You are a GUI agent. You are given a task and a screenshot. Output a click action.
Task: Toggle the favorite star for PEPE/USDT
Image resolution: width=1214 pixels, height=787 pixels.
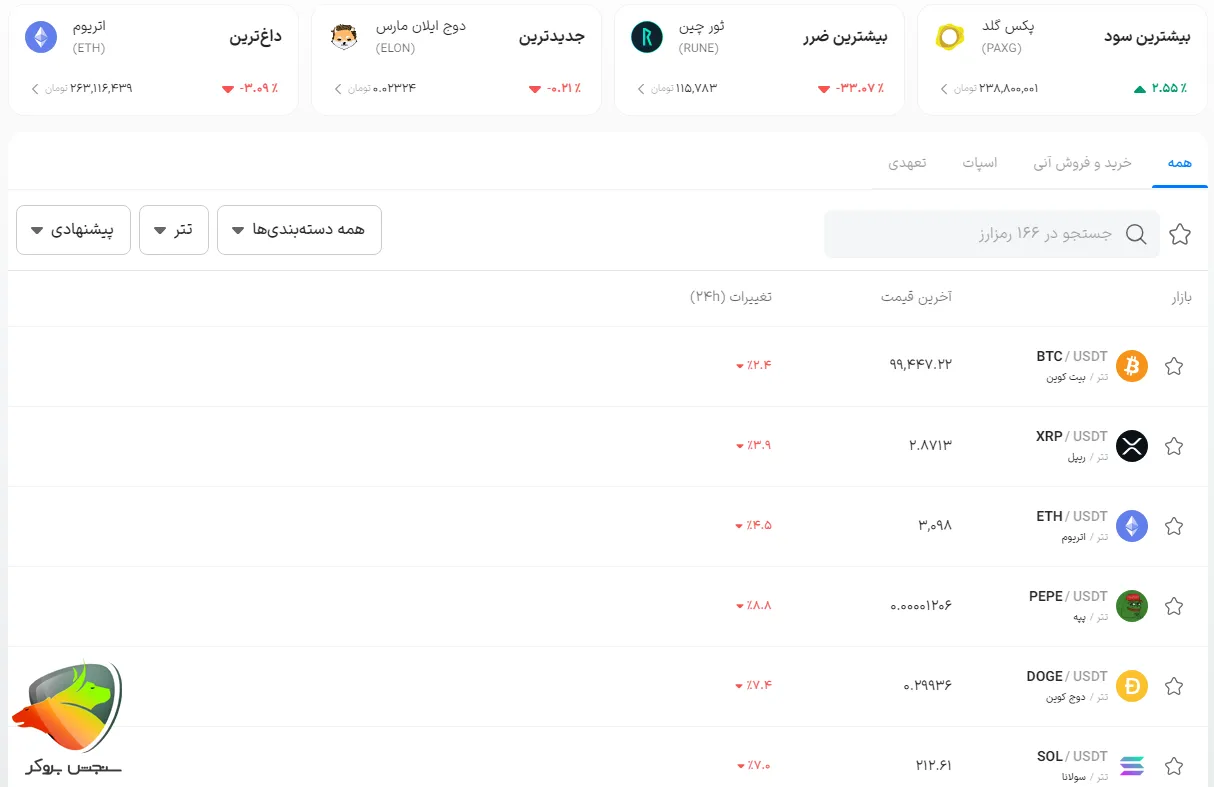pos(1174,606)
